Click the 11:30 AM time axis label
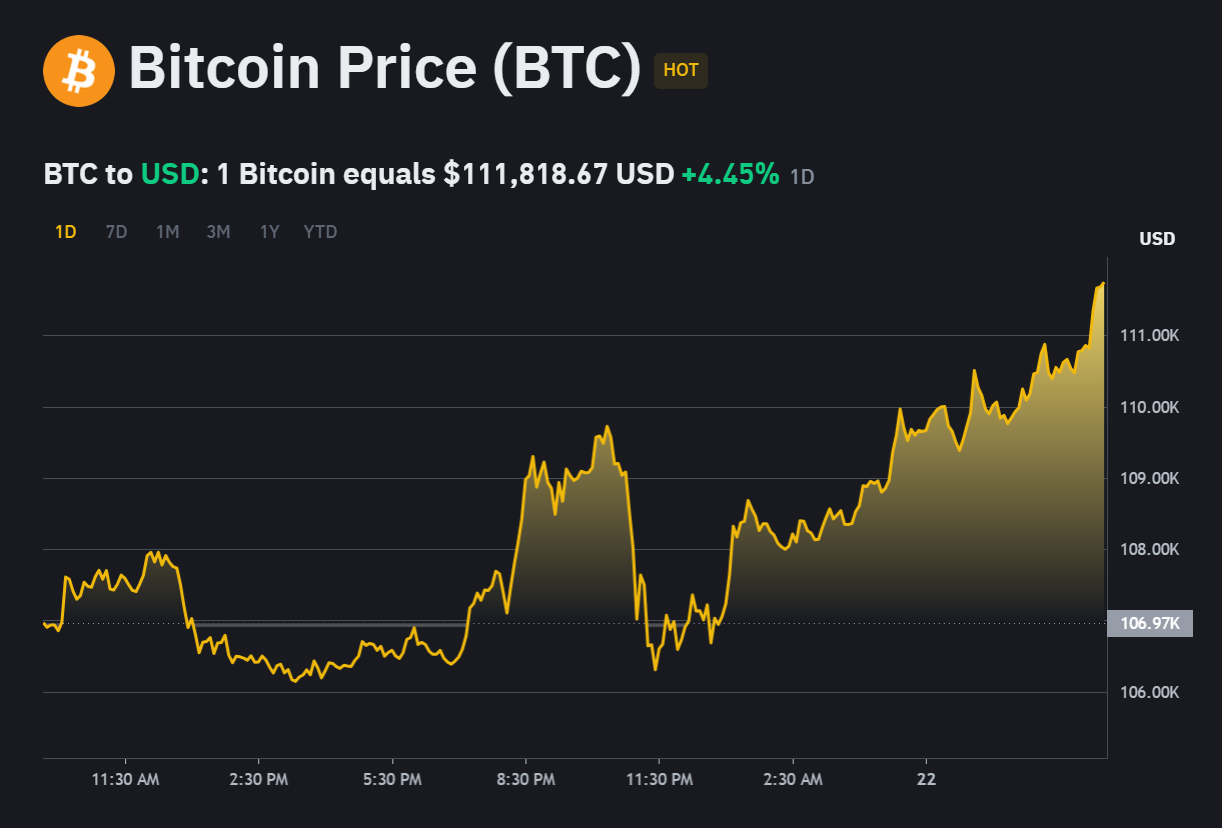Image resolution: width=1222 pixels, height=828 pixels. pos(124,779)
